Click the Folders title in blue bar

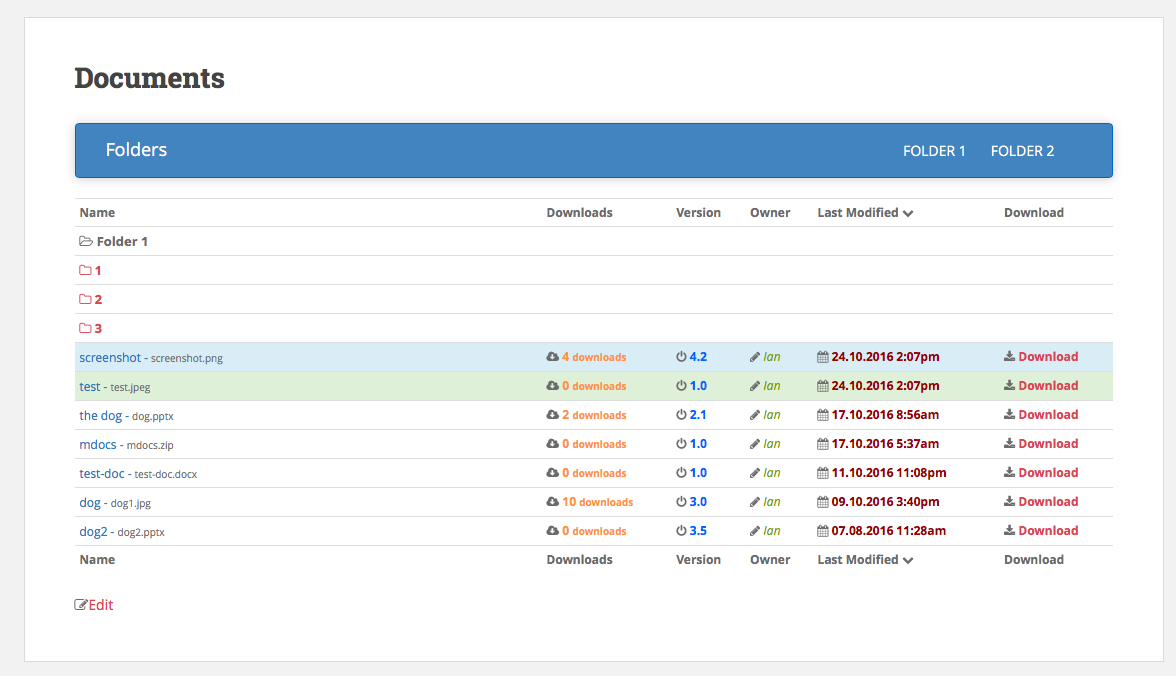(x=136, y=150)
